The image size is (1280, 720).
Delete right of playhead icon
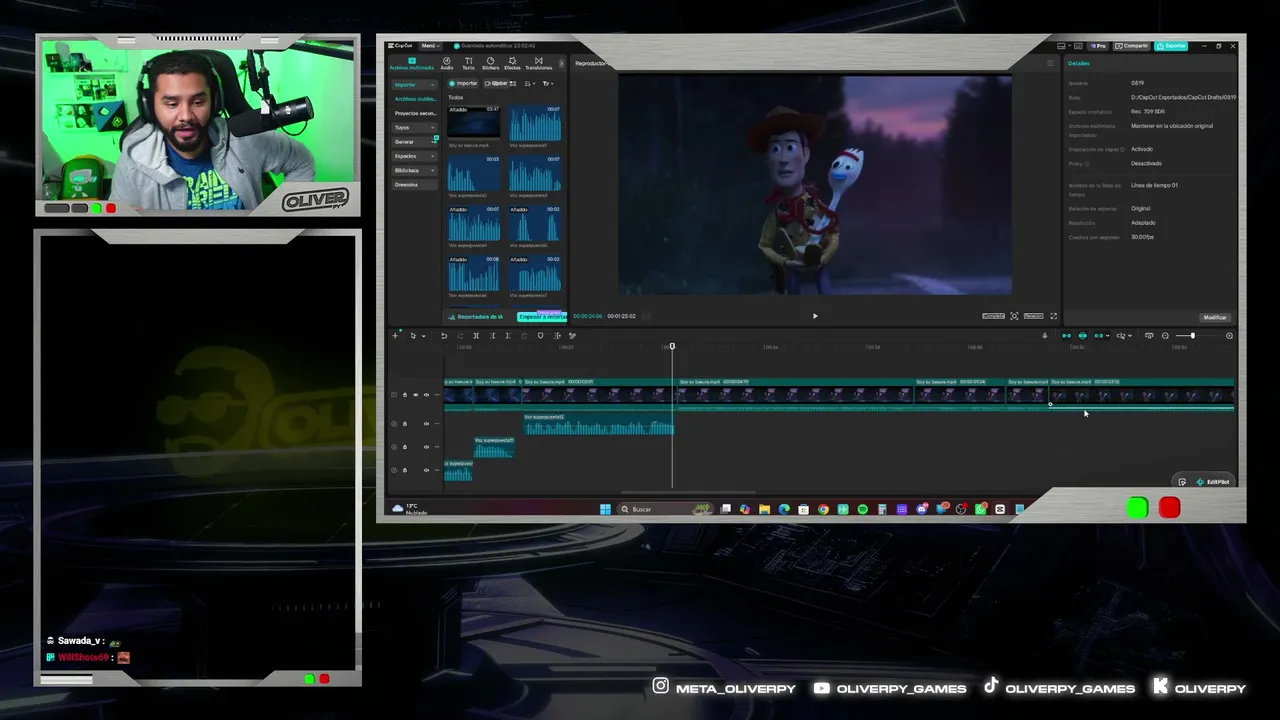coord(508,336)
